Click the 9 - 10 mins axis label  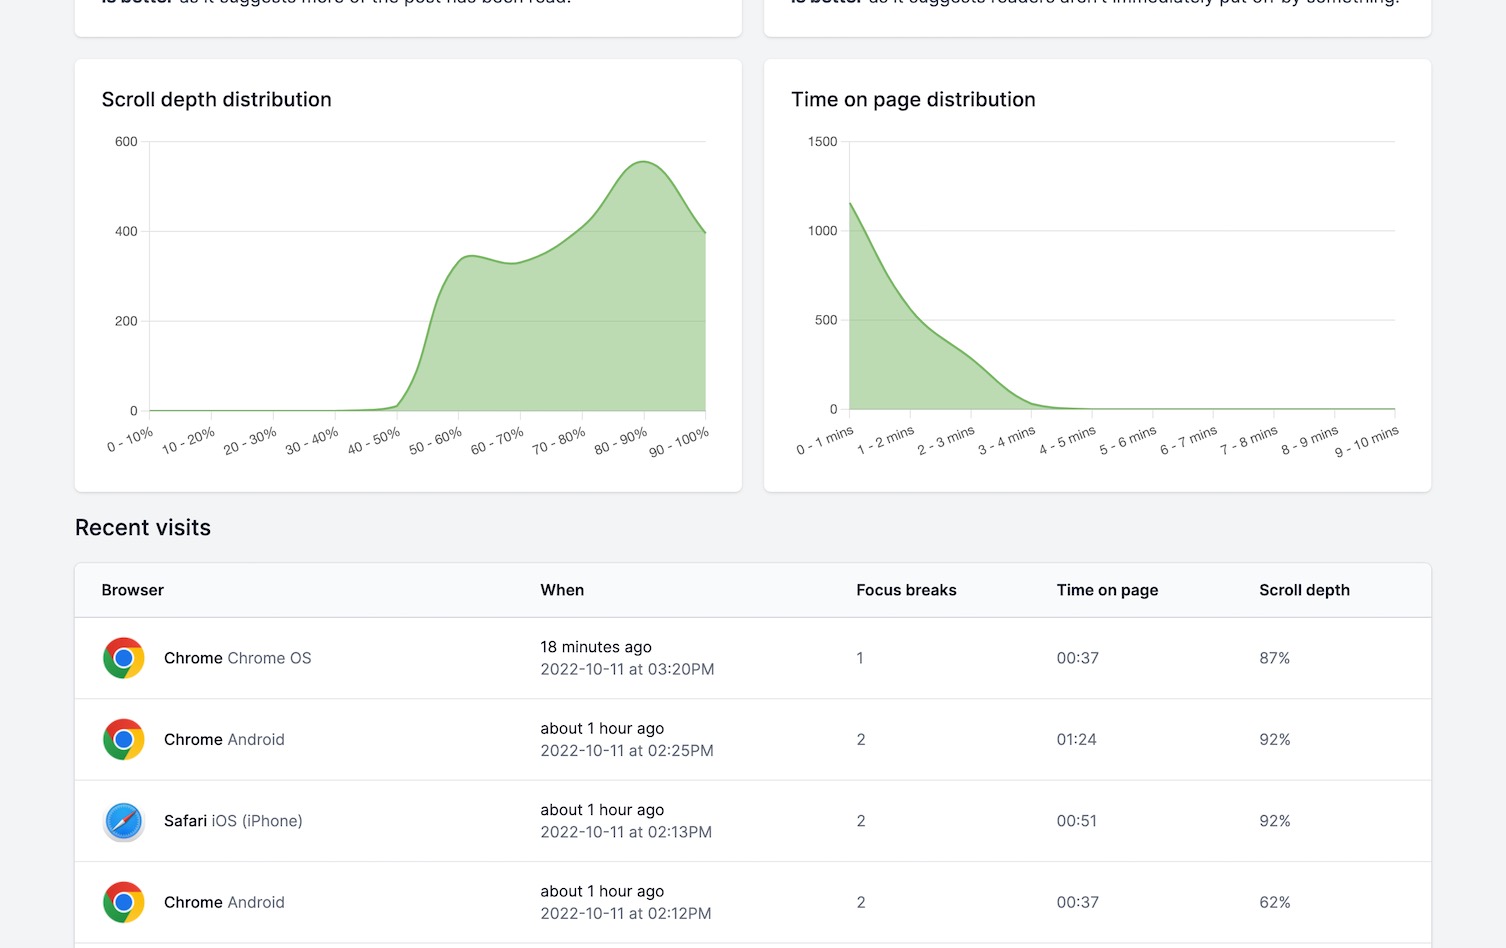[x=1367, y=441]
